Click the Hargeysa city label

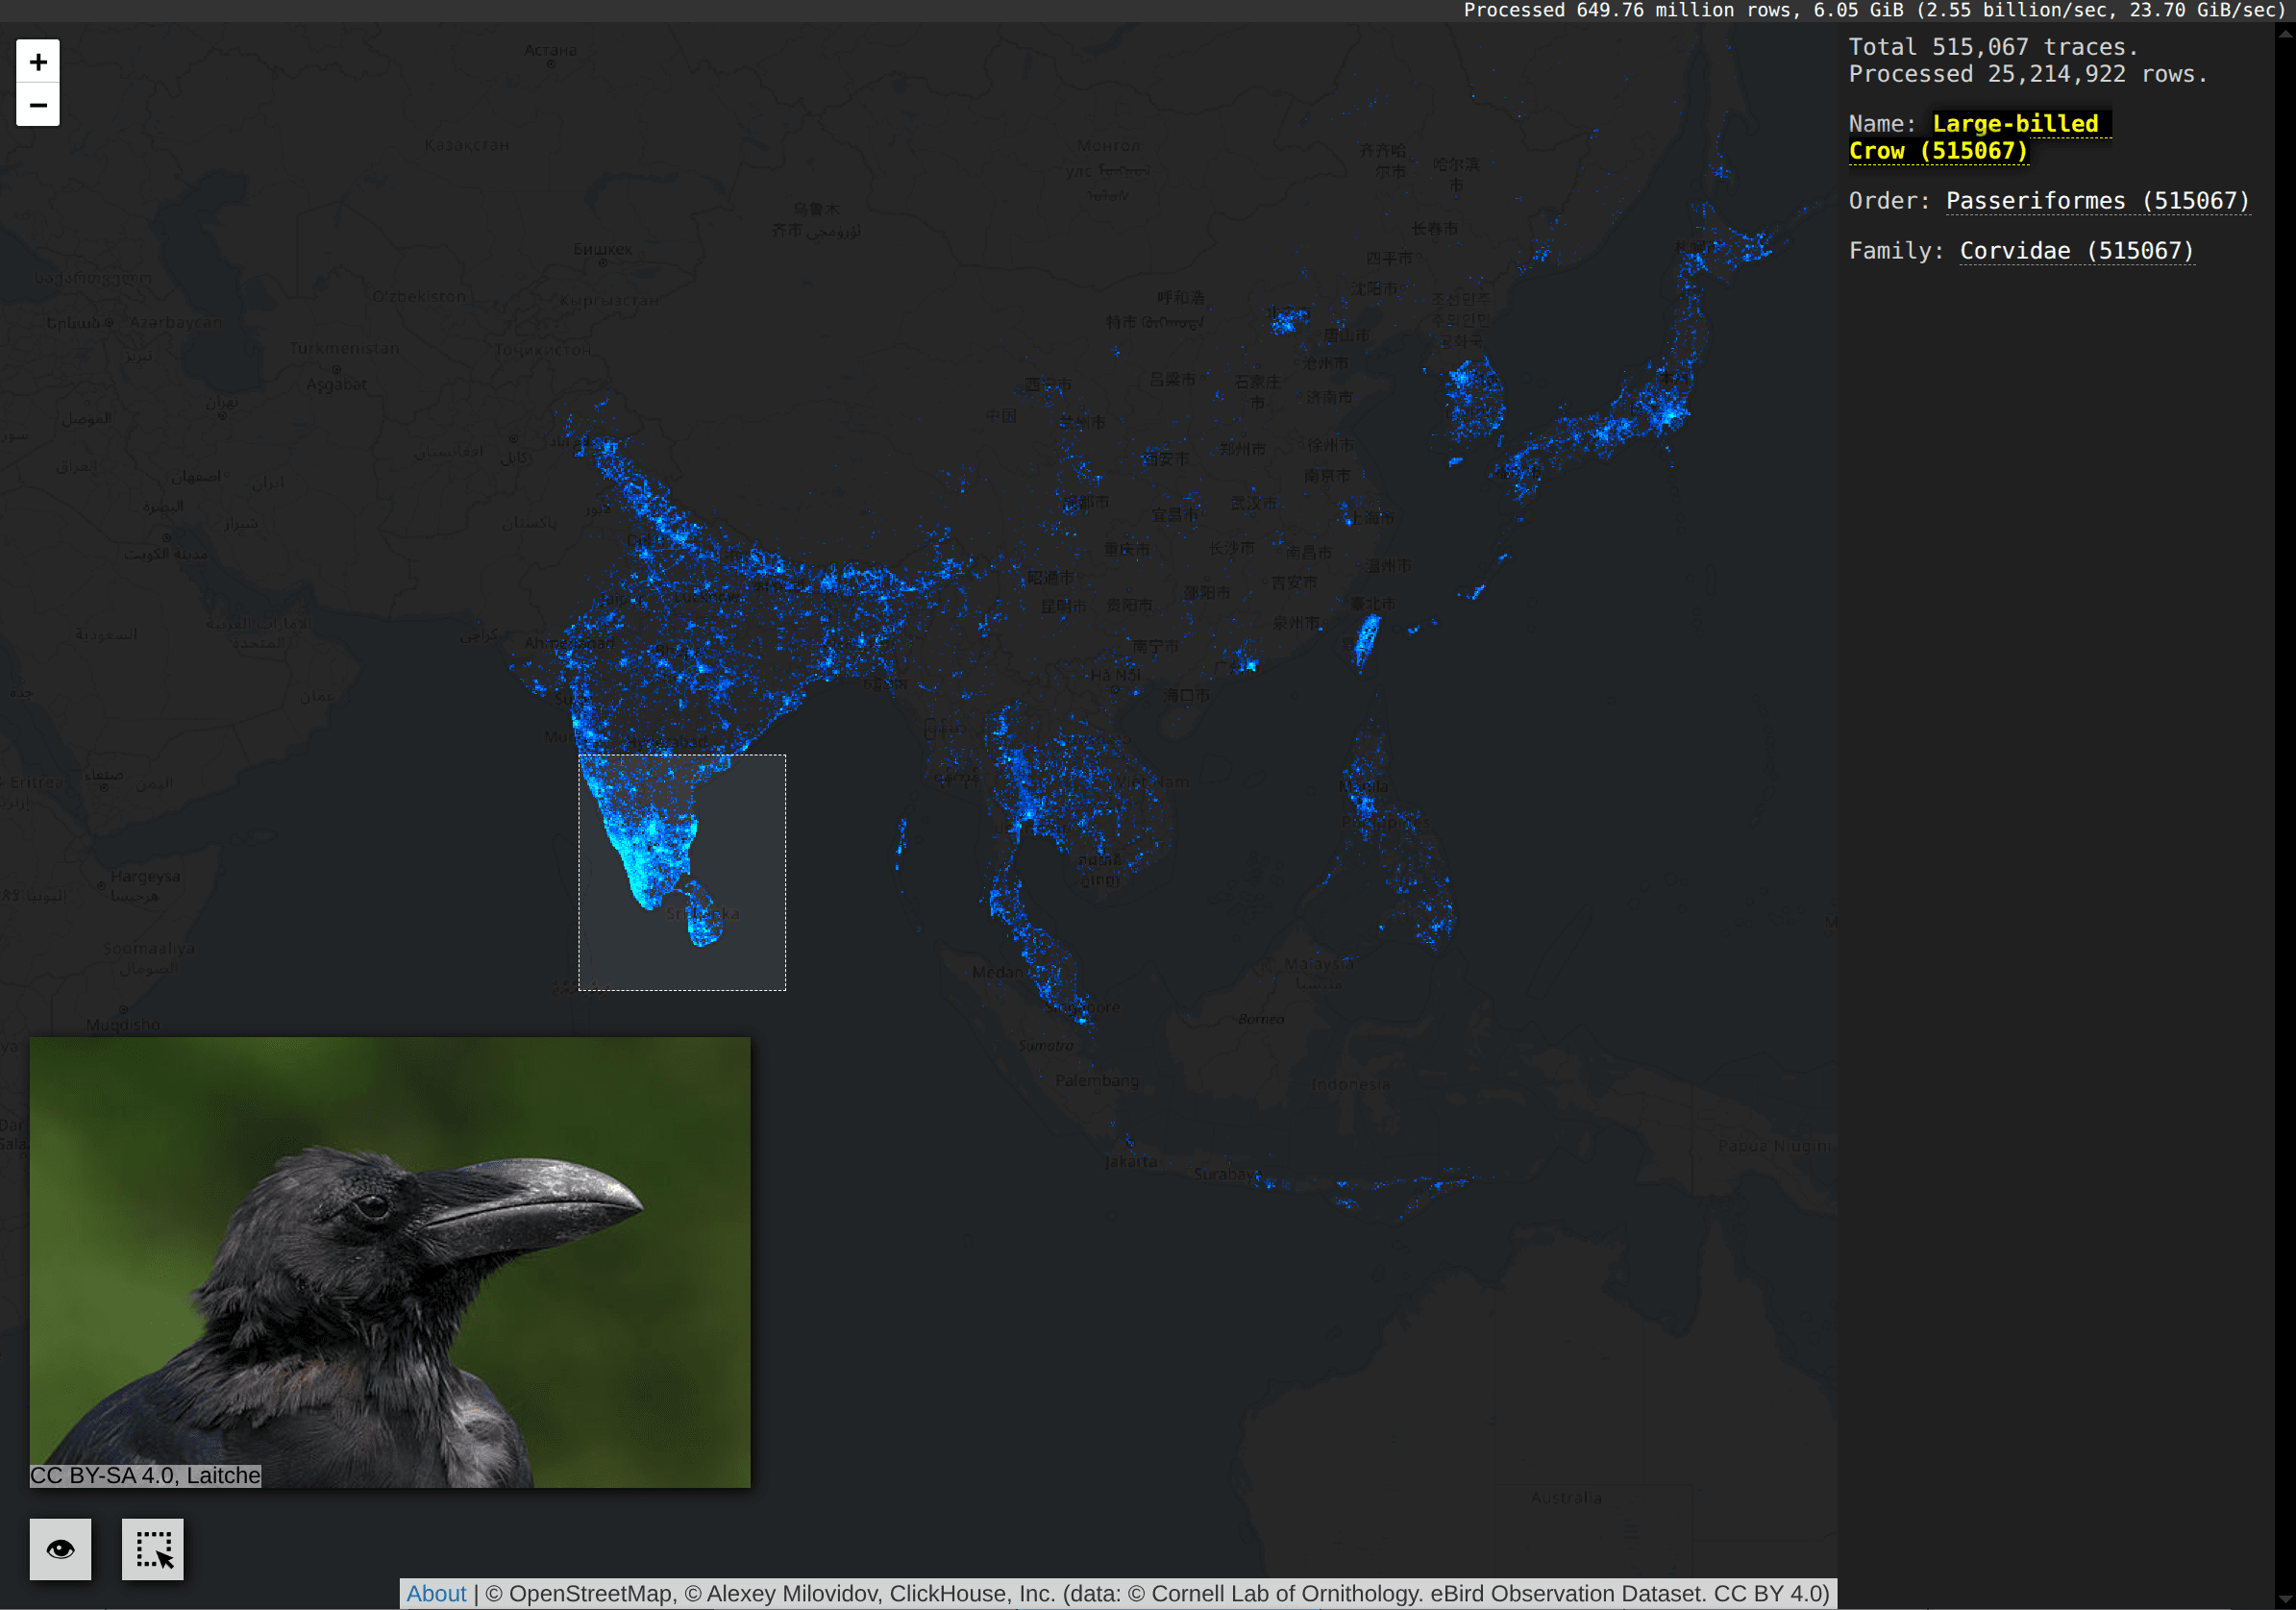145,876
